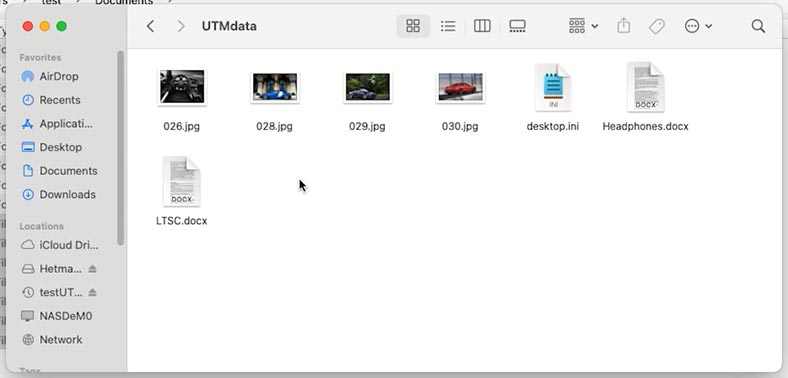Select the LTSC.docx file icon
788x378 pixels.
click(x=181, y=181)
